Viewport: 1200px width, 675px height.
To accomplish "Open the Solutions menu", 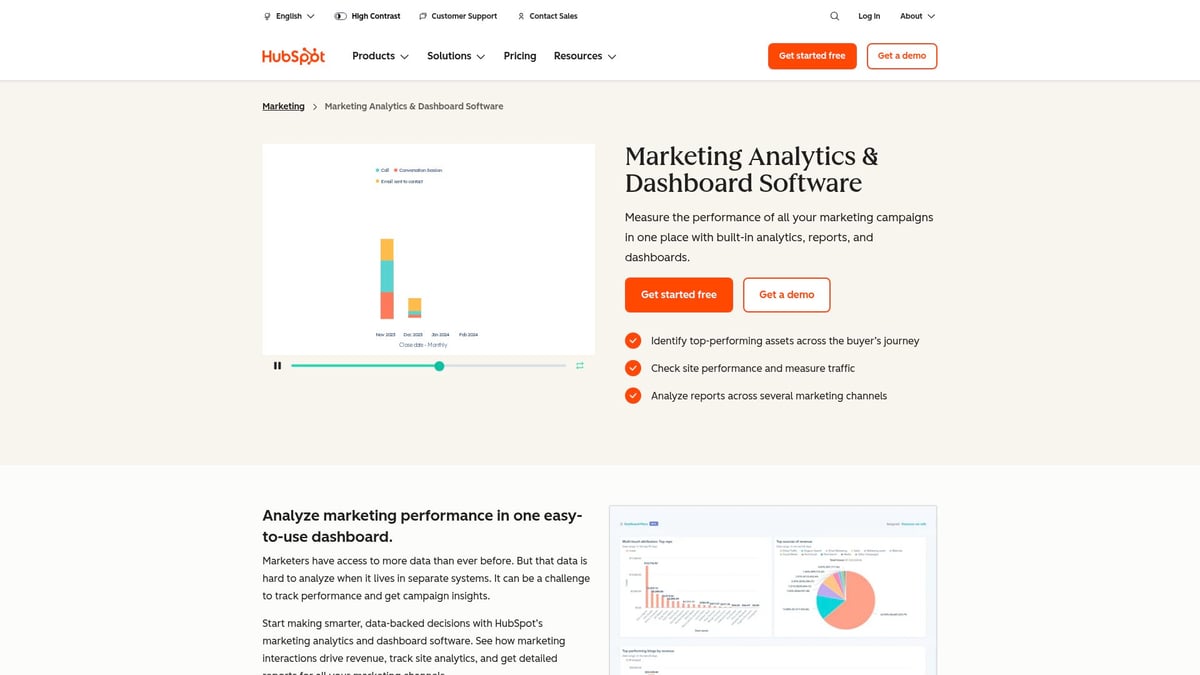I will [456, 56].
